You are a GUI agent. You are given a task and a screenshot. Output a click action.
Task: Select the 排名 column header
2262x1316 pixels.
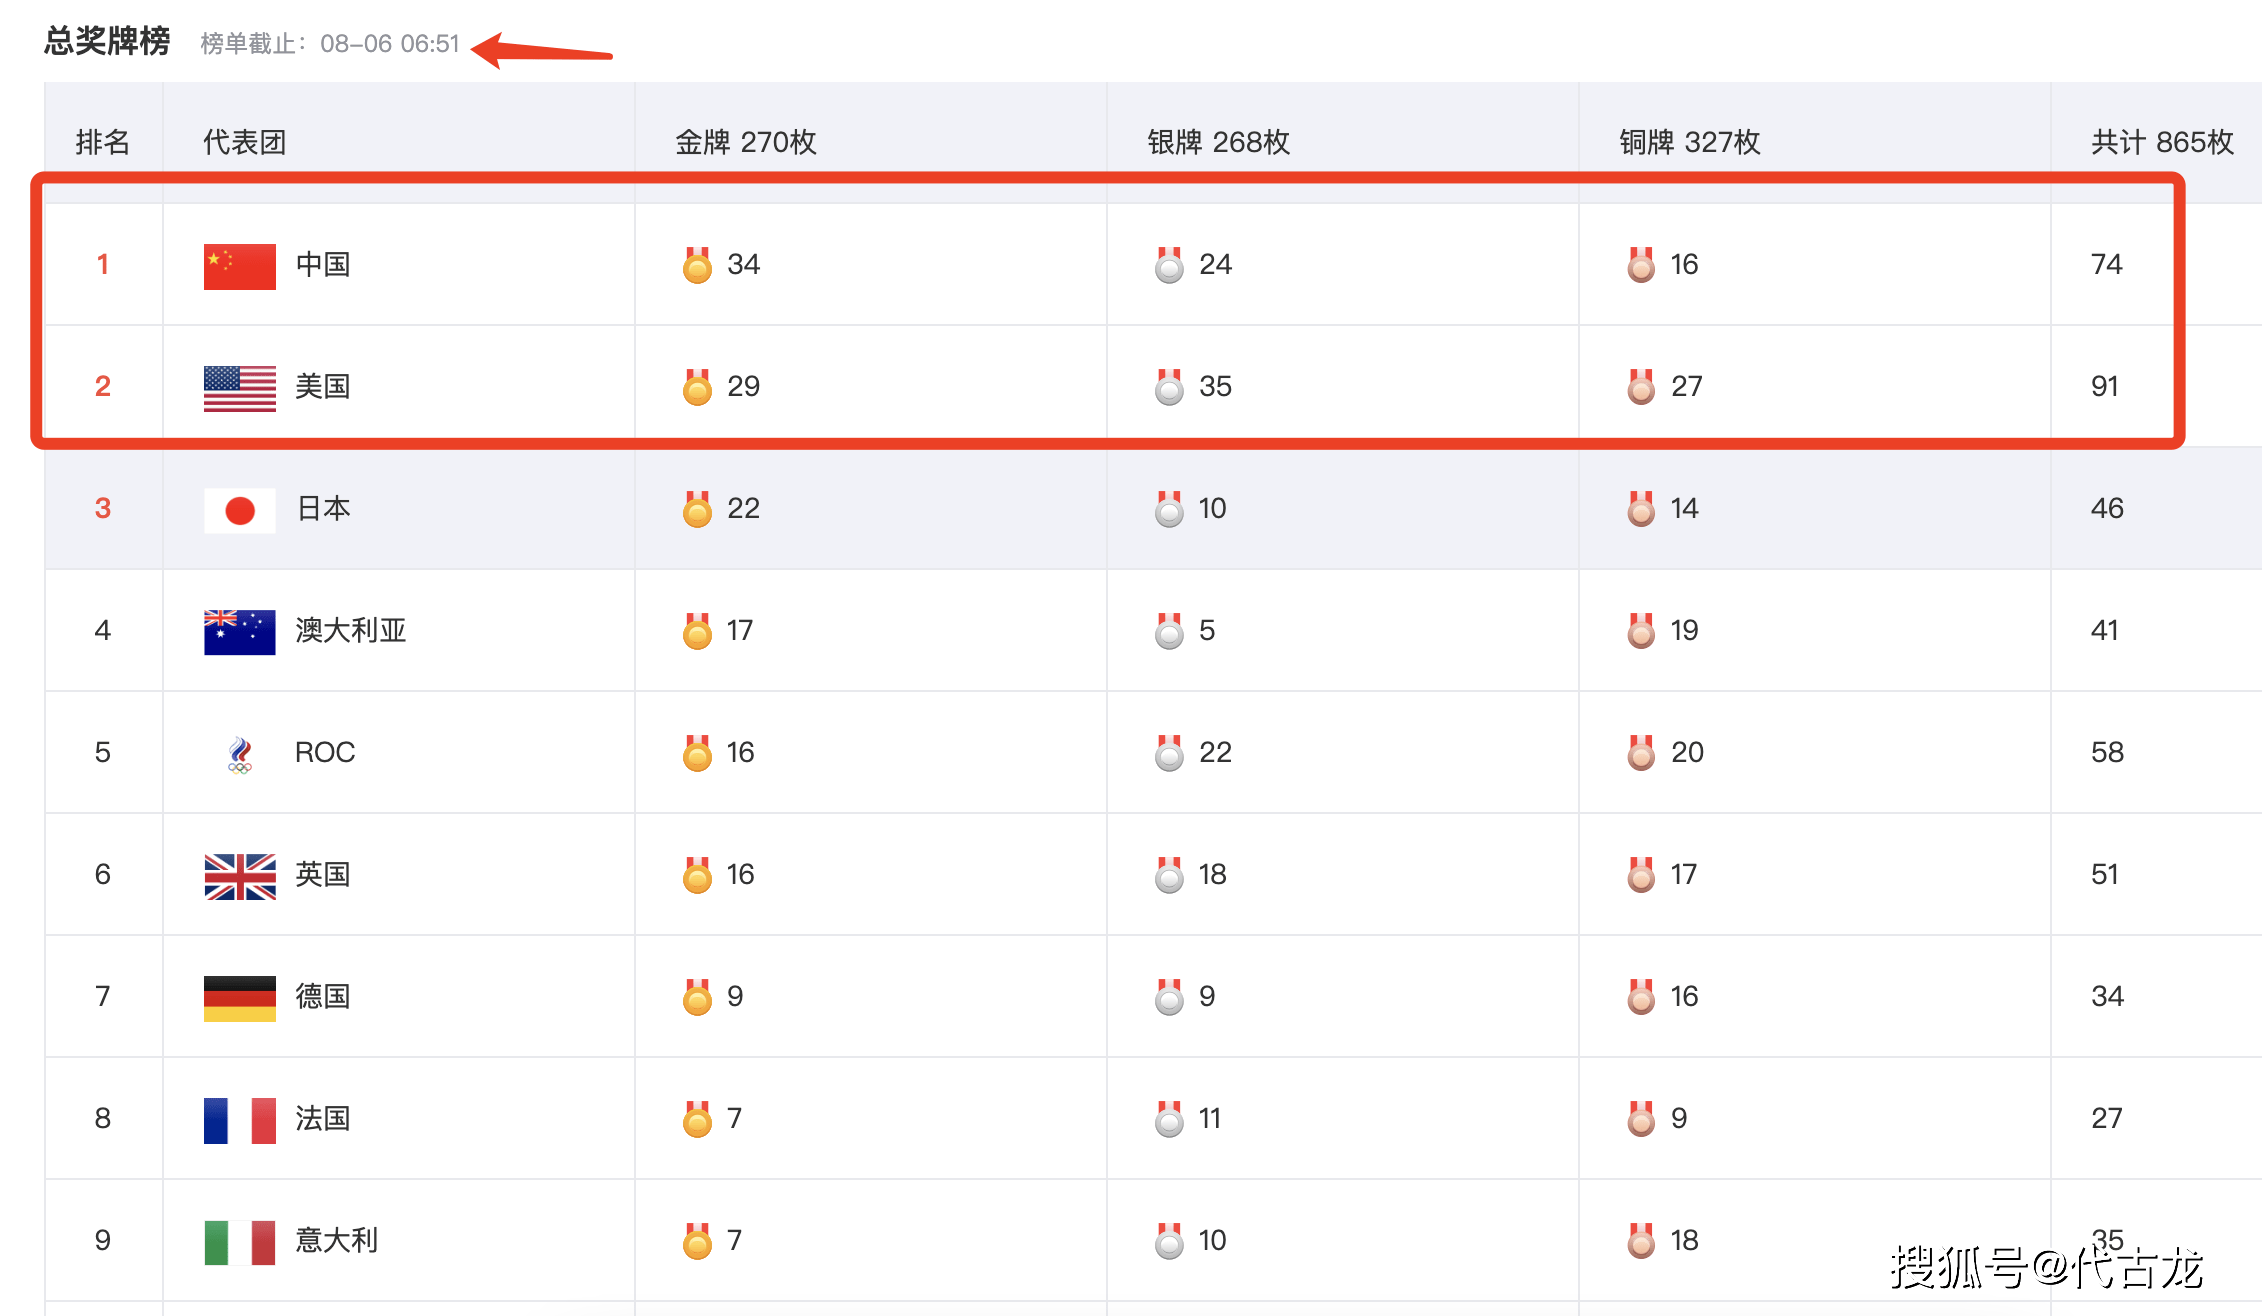[x=103, y=142]
